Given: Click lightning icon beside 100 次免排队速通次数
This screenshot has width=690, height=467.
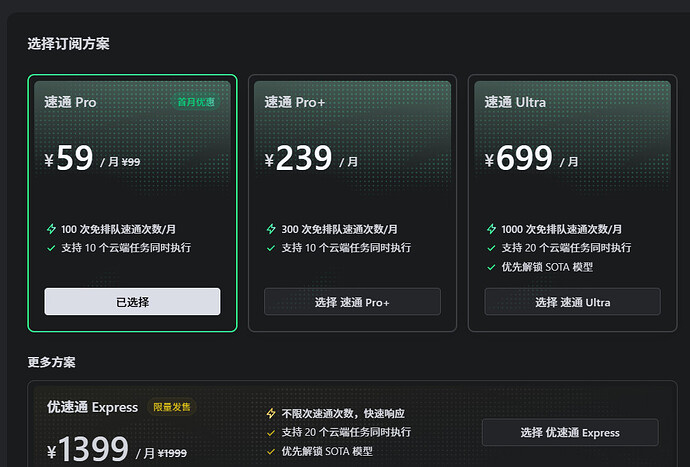Looking at the screenshot, I should point(51,229).
